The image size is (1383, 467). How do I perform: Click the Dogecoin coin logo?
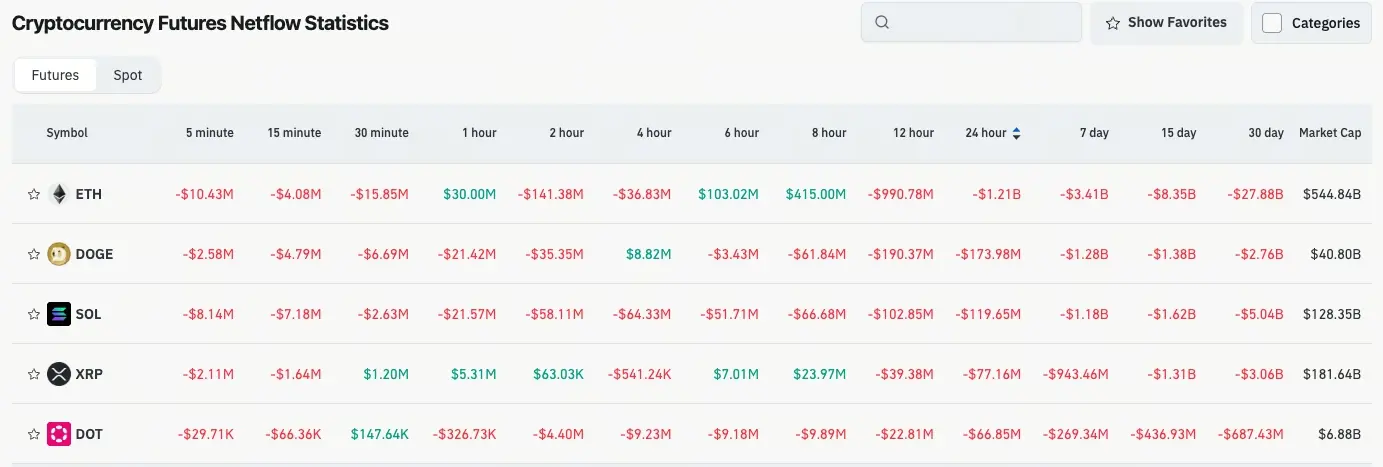[59, 254]
